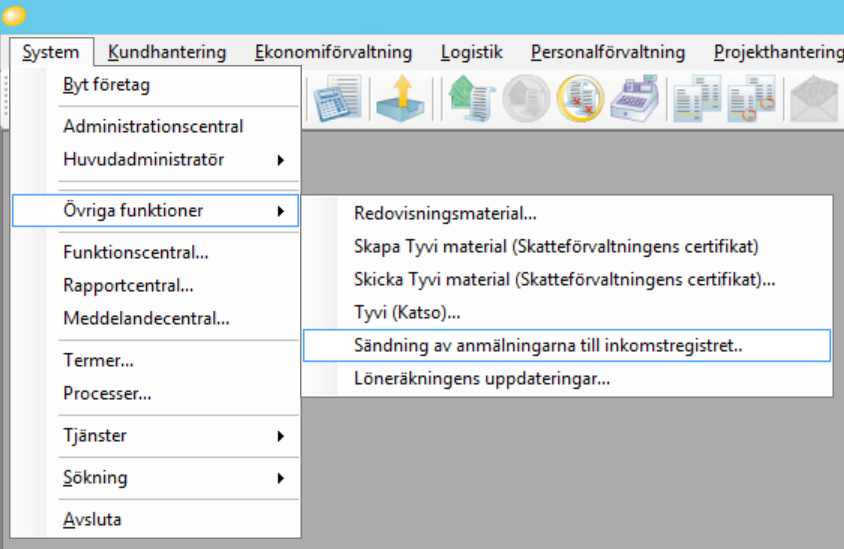Open the Kundhantering menu
Viewport: 844px width, 549px height.
pyautogui.click(x=167, y=52)
